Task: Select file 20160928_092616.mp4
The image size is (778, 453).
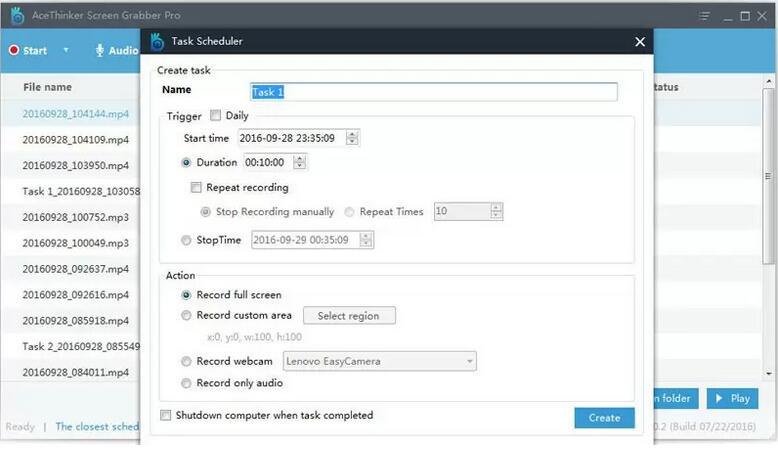Action: pyautogui.click(x=75, y=295)
